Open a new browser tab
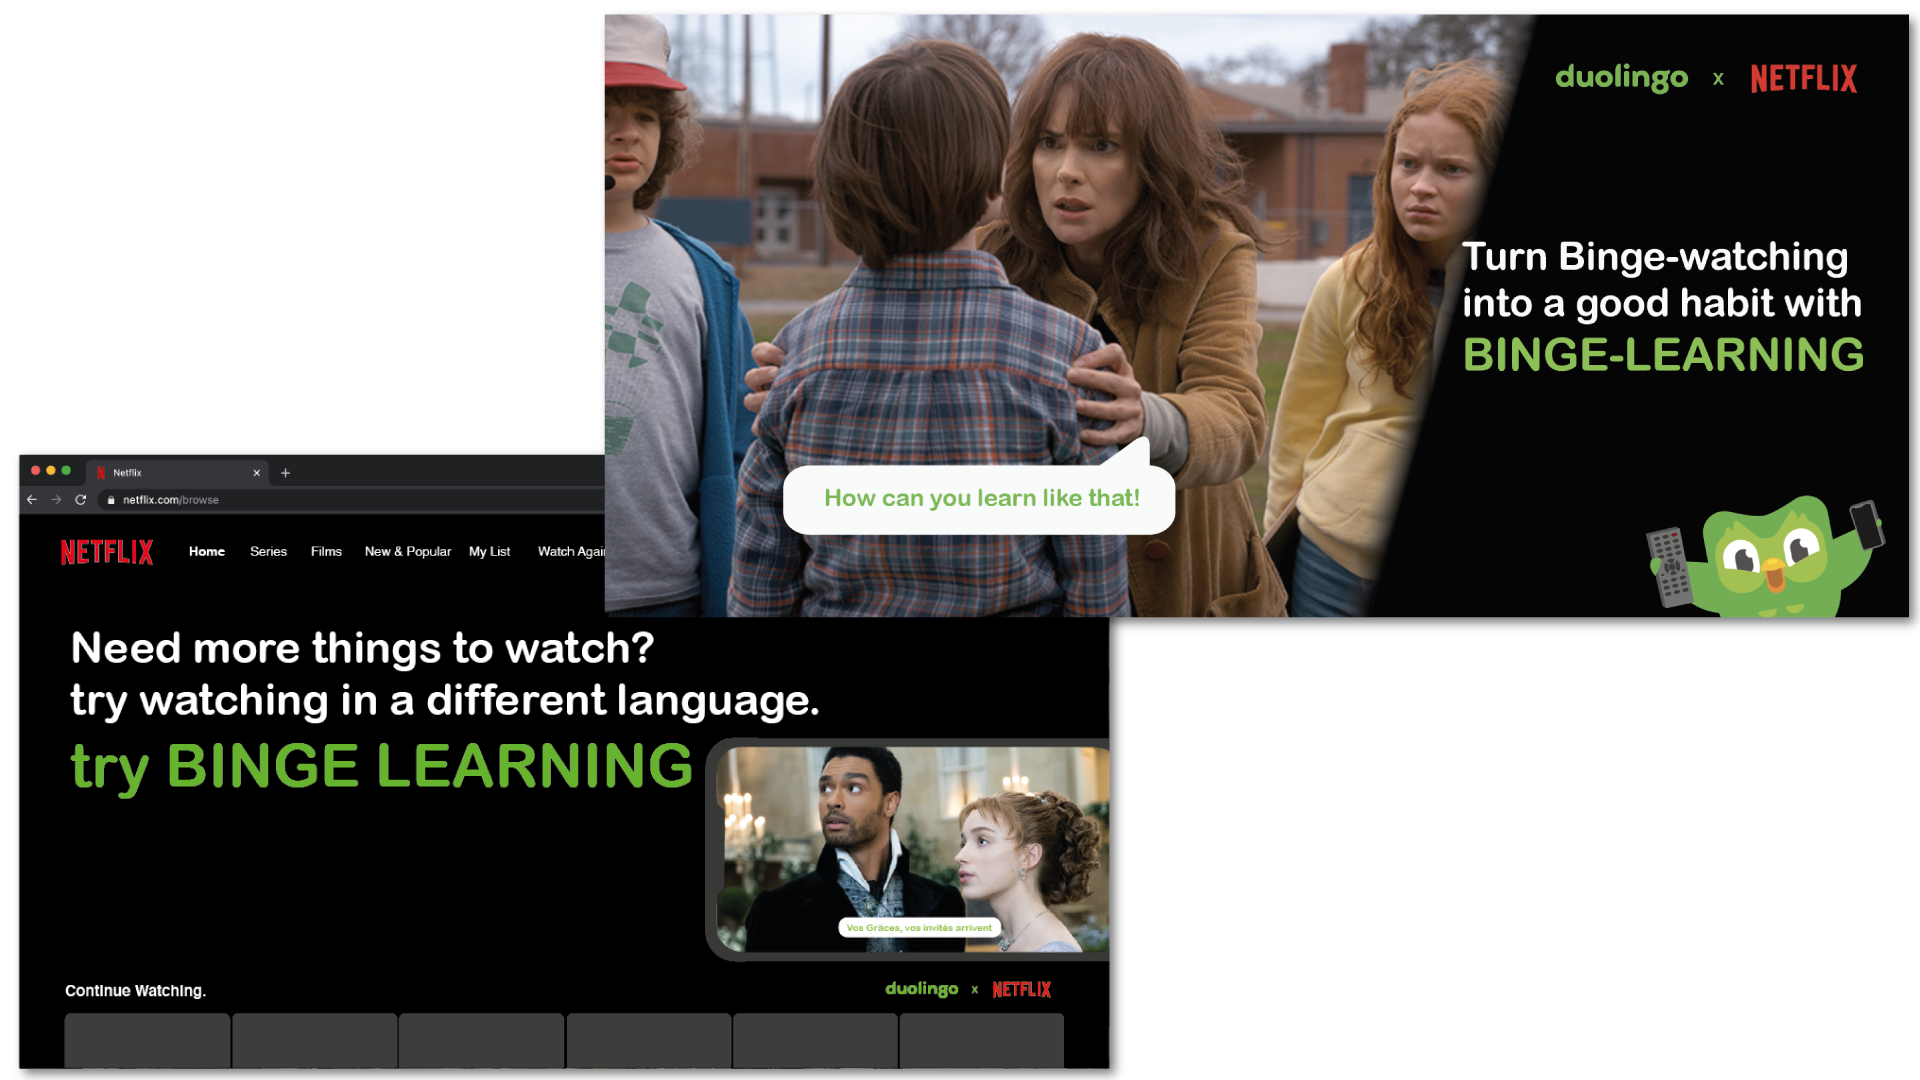Image resolution: width=1920 pixels, height=1080 pixels. tap(285, 473)
